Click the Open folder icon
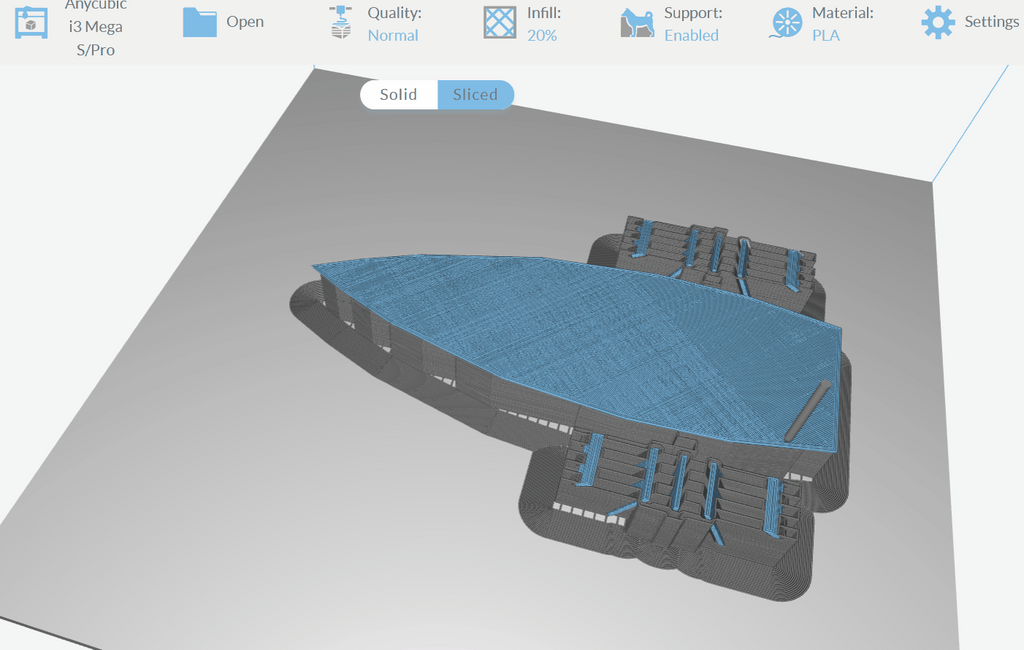Screen dimensions: 1024x650 199,22
